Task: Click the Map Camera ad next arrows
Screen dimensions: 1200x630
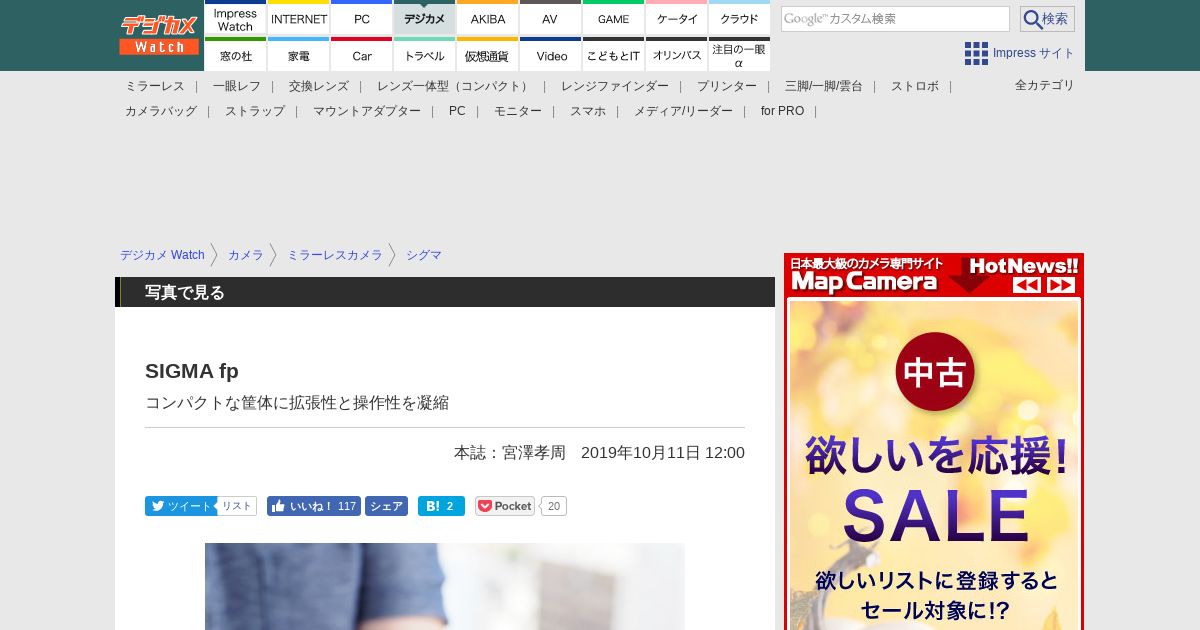Action: click(1061, 285)
